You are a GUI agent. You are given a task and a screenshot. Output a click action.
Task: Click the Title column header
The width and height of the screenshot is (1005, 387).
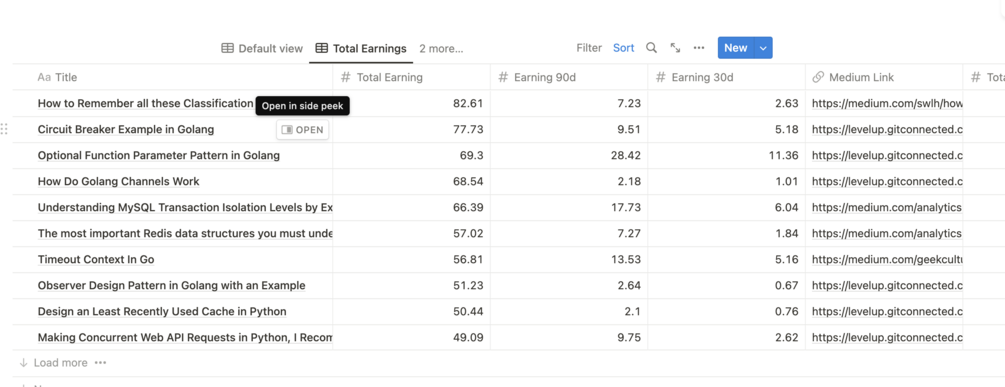pyautogui.click(x=172, y=78)
